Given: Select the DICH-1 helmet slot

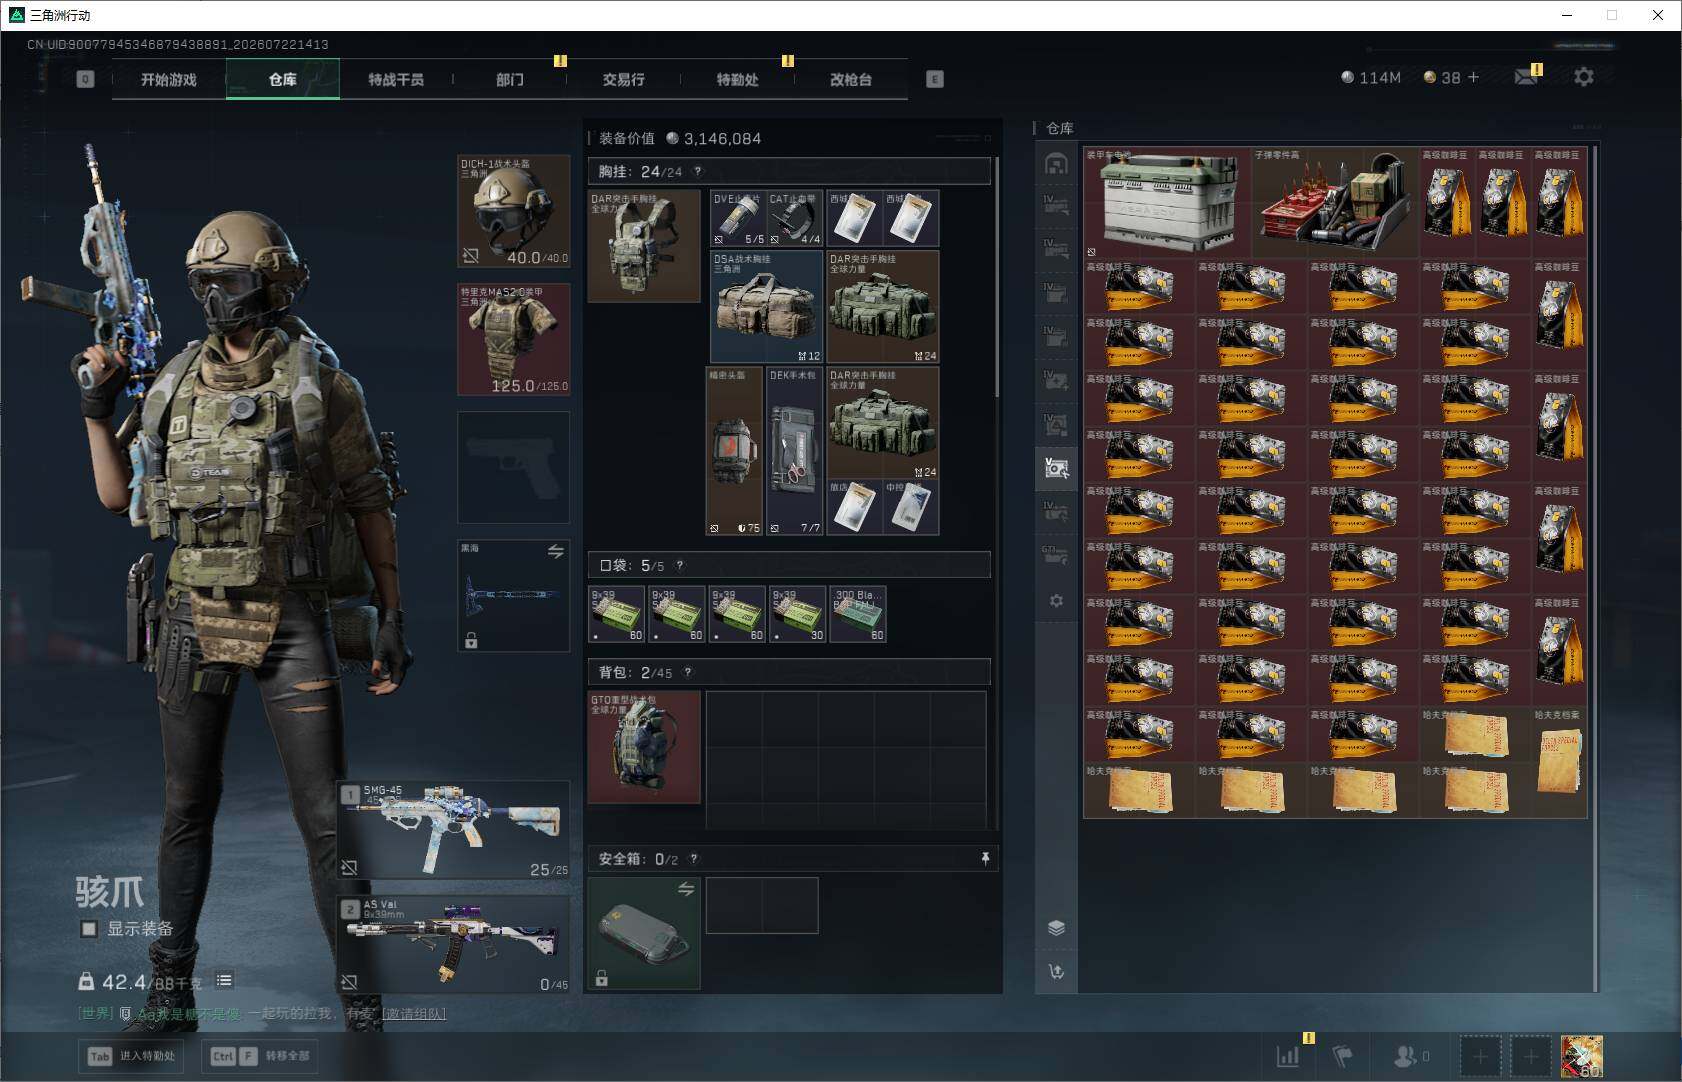Looking at the screenshot, I should 514,211.
